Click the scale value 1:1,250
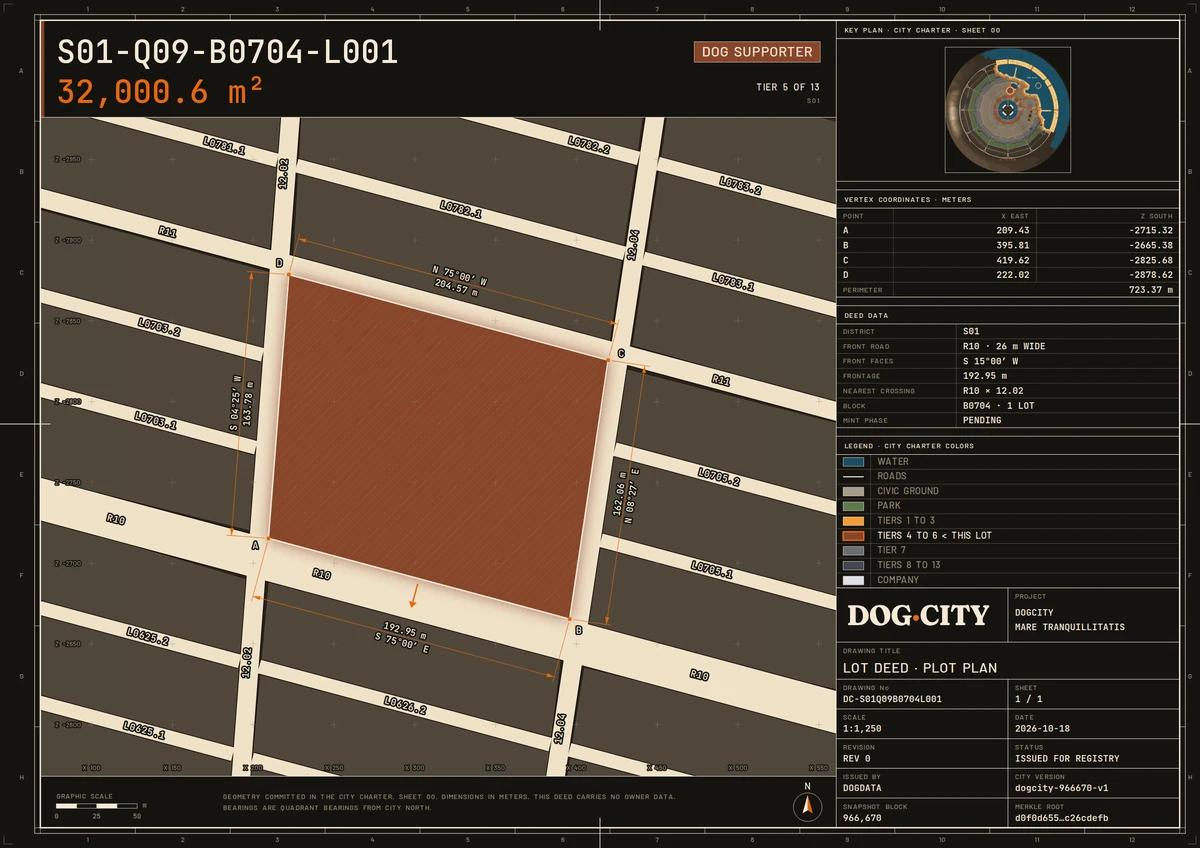This screenshot has width=1200, height=848. tap(862, 729)
